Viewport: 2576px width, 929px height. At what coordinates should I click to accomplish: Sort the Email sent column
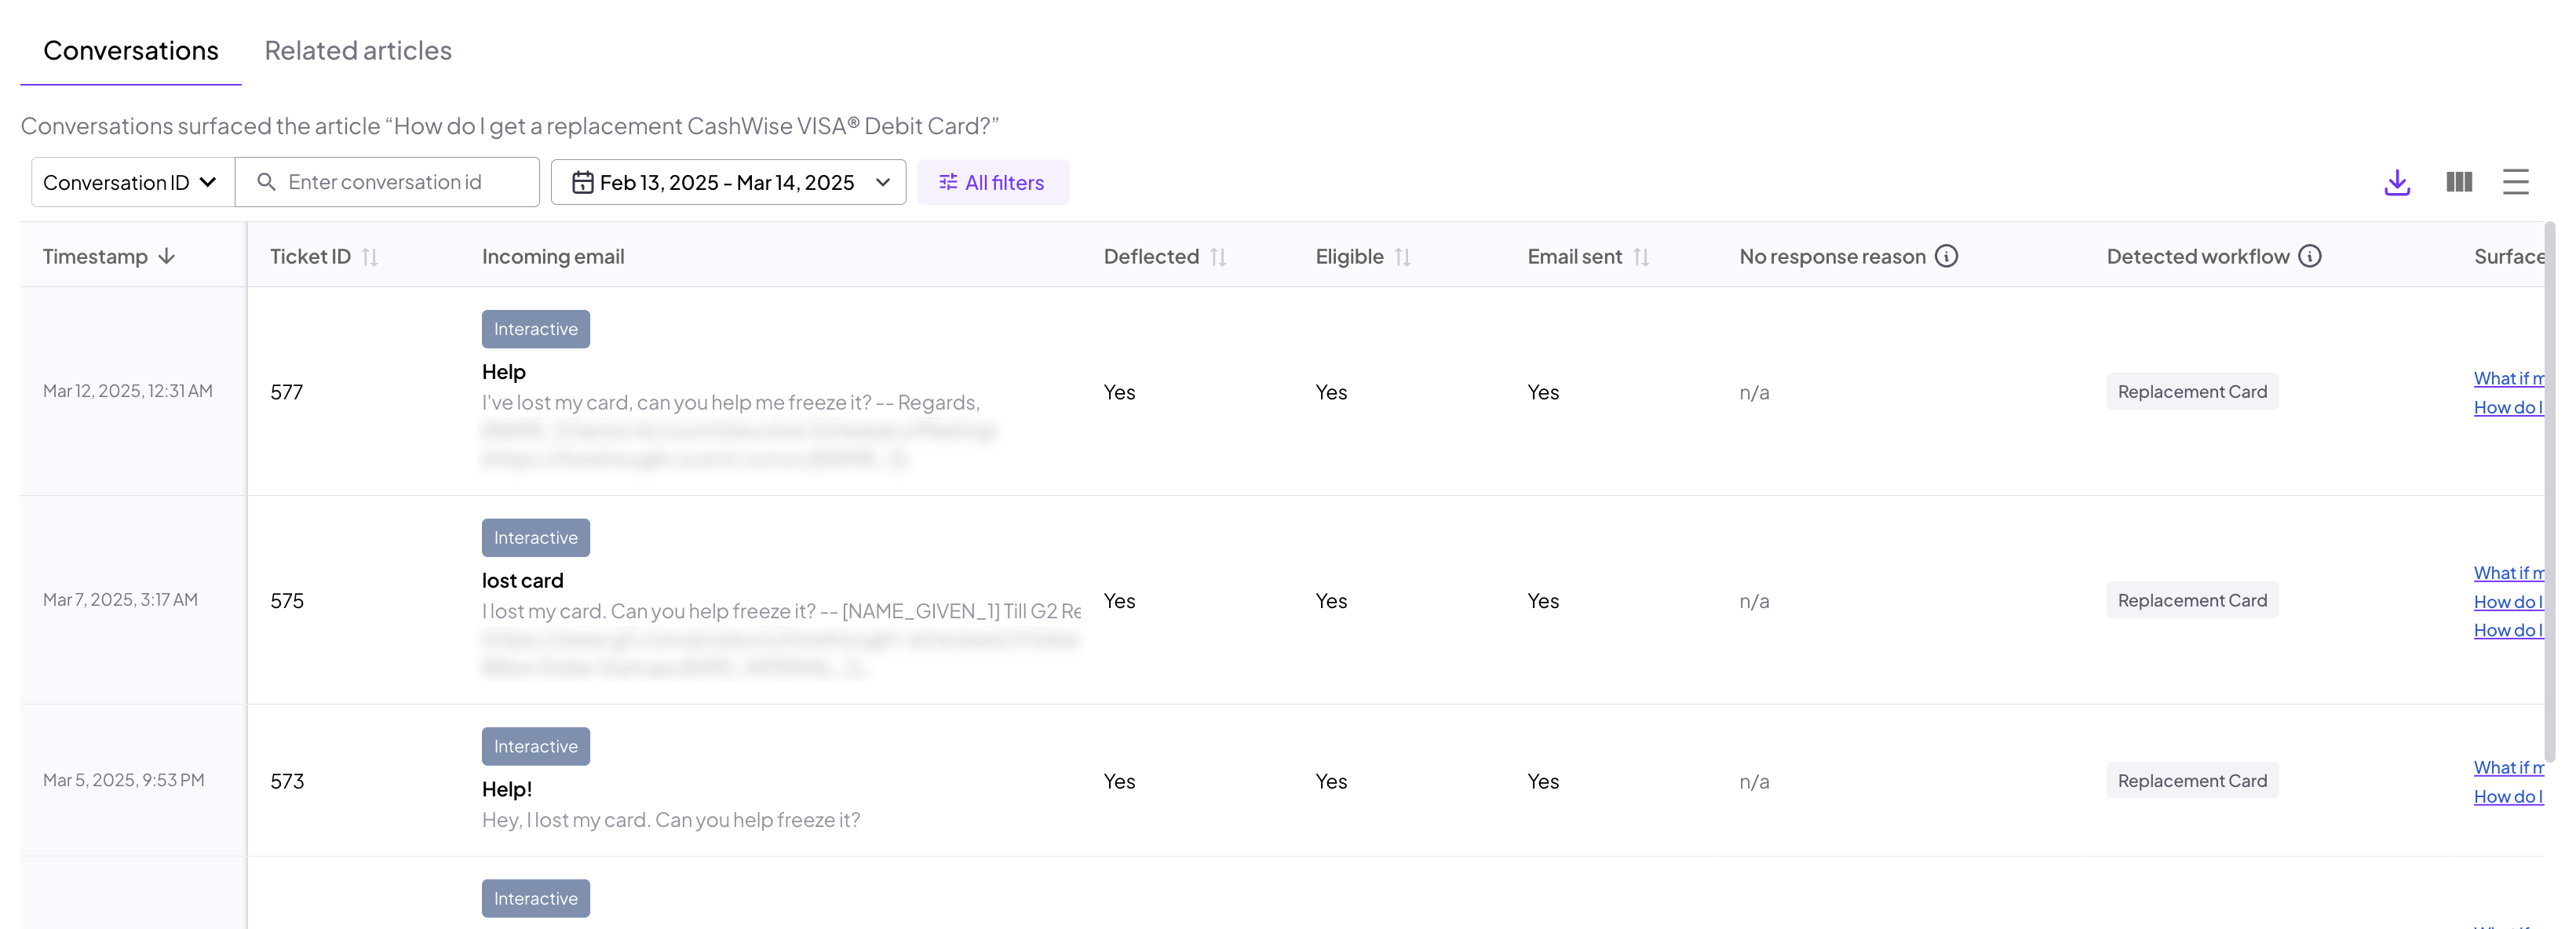point(1640,257)
